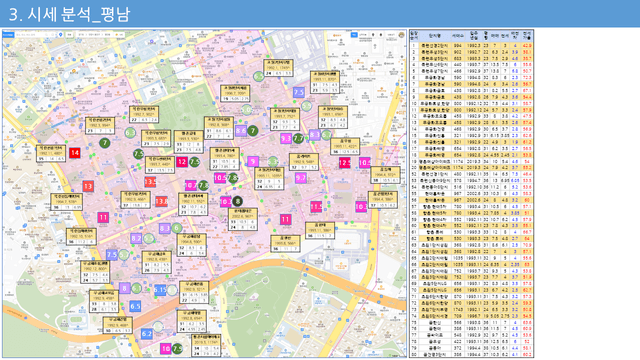The image size is (640, 360).
Task: Click the blue 6.15 price marker
Action: coord(160,289)
